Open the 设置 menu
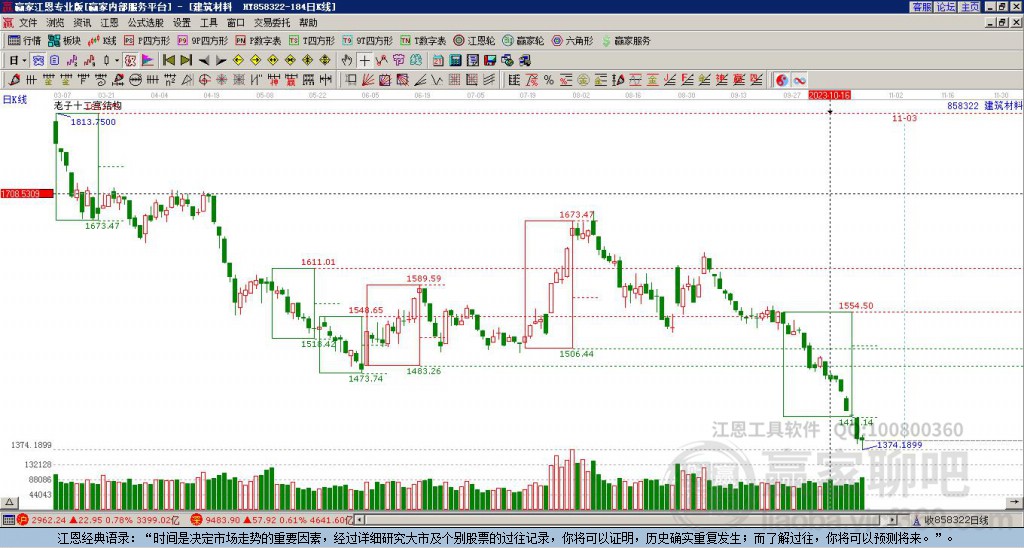Image resolution: width=1024 pixels, height=548 pixels. (x=182, y=23)
